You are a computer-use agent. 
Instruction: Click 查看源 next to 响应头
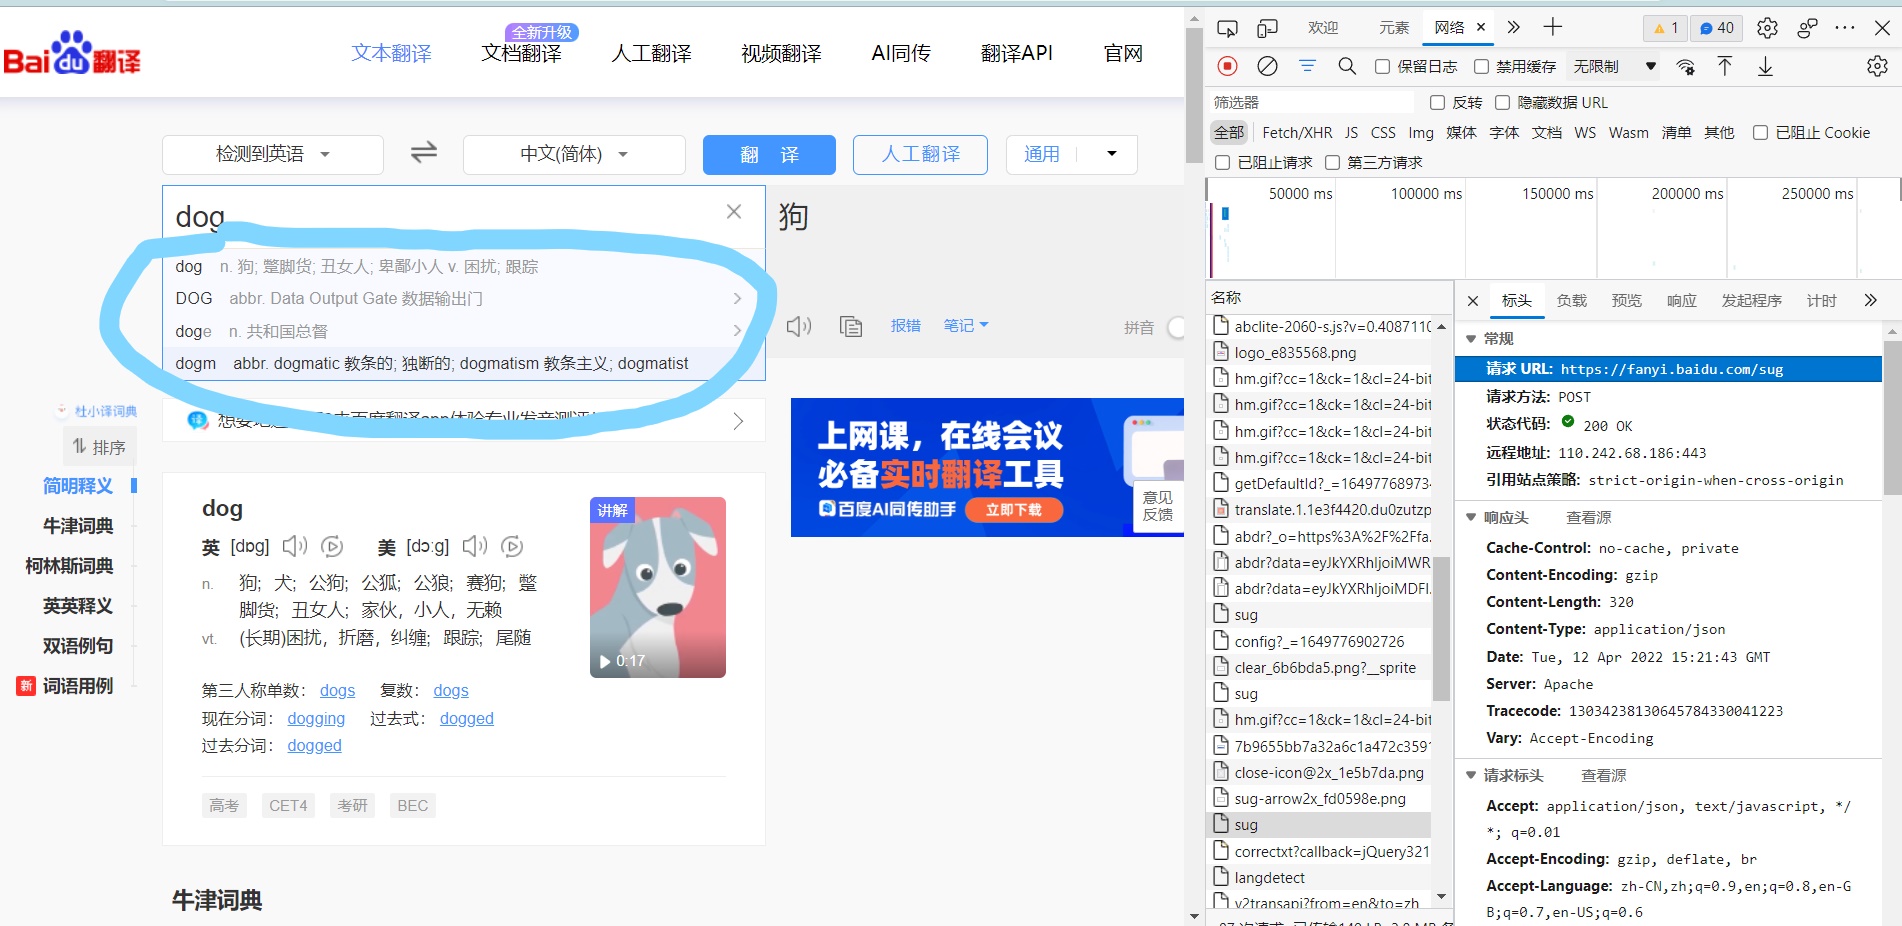pyautogui.click(x=1588, y=518)
